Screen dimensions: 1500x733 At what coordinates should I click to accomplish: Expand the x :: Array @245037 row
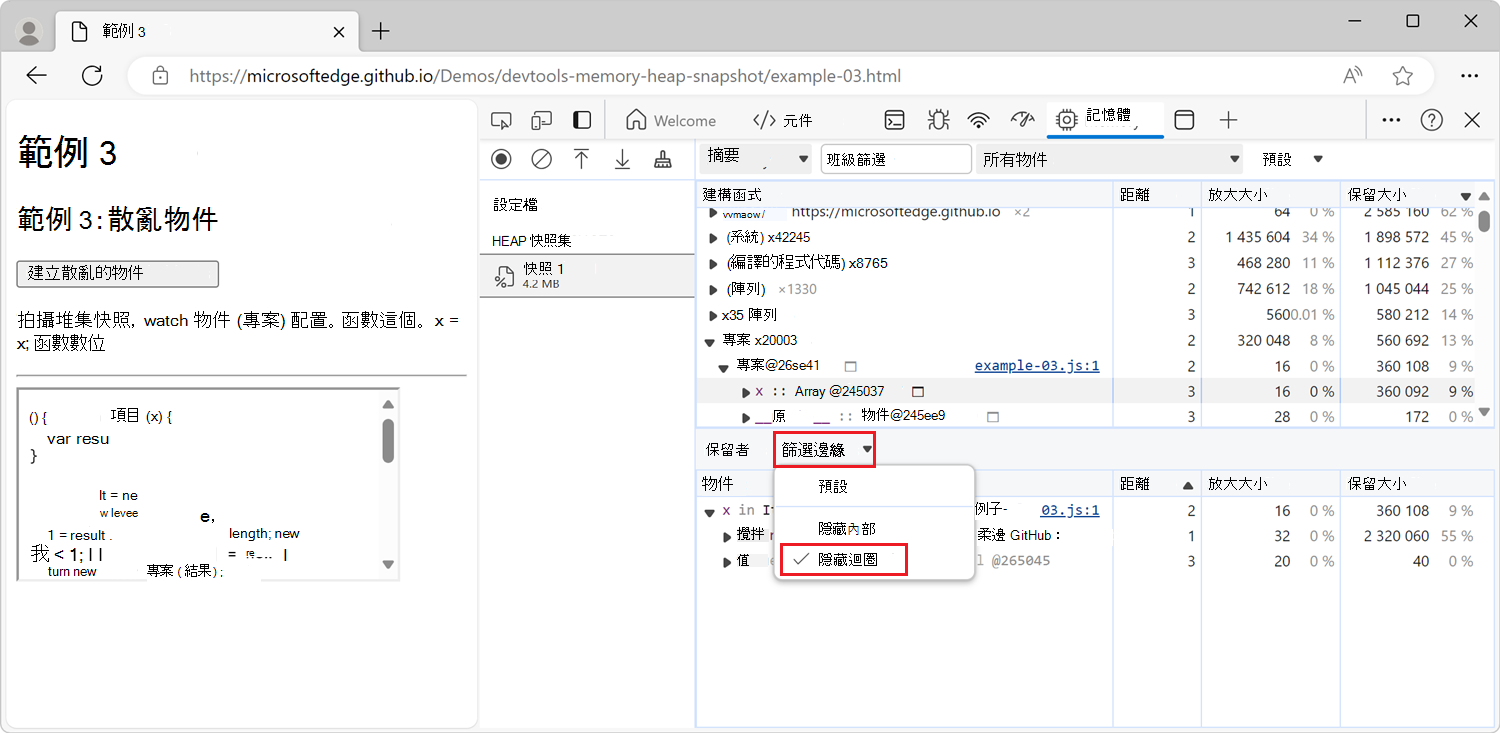pos(746,392)
